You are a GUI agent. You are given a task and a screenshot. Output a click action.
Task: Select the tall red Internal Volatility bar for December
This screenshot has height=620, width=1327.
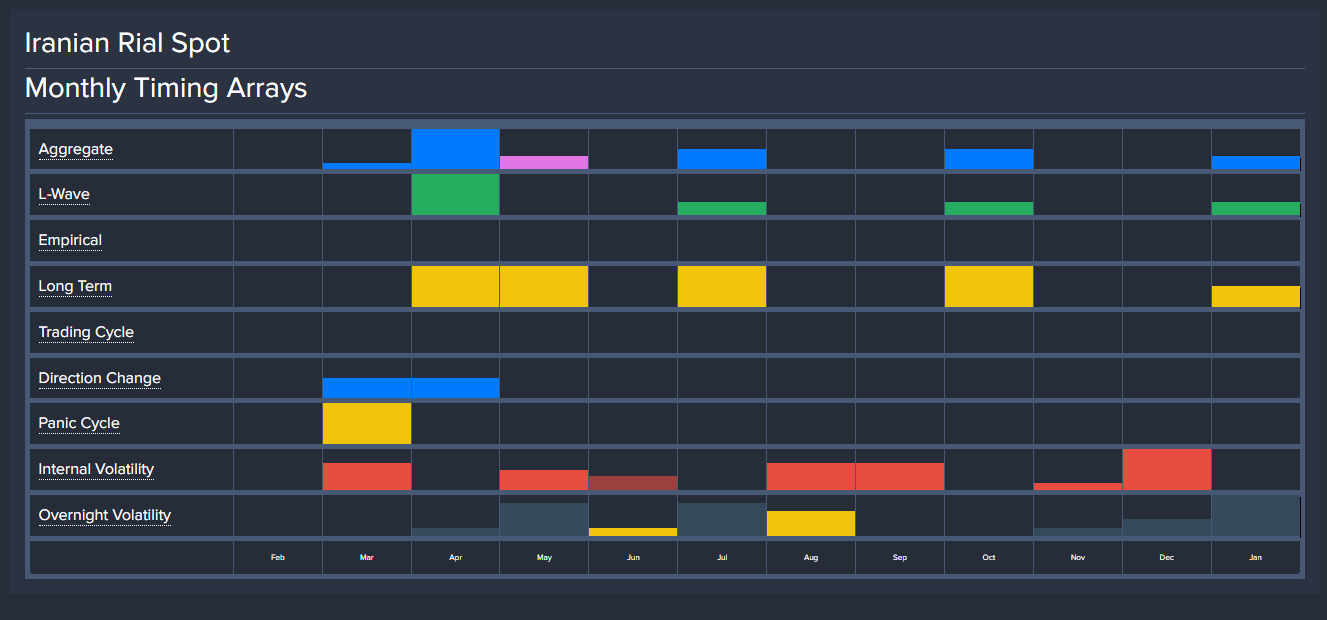click(1167, 470)
